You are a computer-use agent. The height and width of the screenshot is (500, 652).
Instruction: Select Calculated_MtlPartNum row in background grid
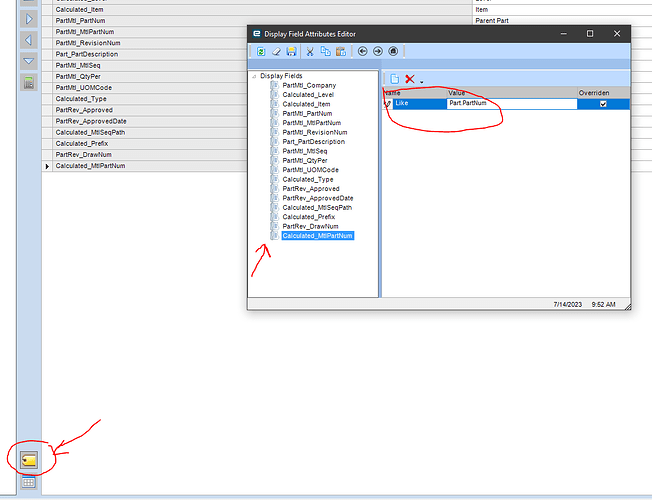pyautogui.click(x=151, y=166)
